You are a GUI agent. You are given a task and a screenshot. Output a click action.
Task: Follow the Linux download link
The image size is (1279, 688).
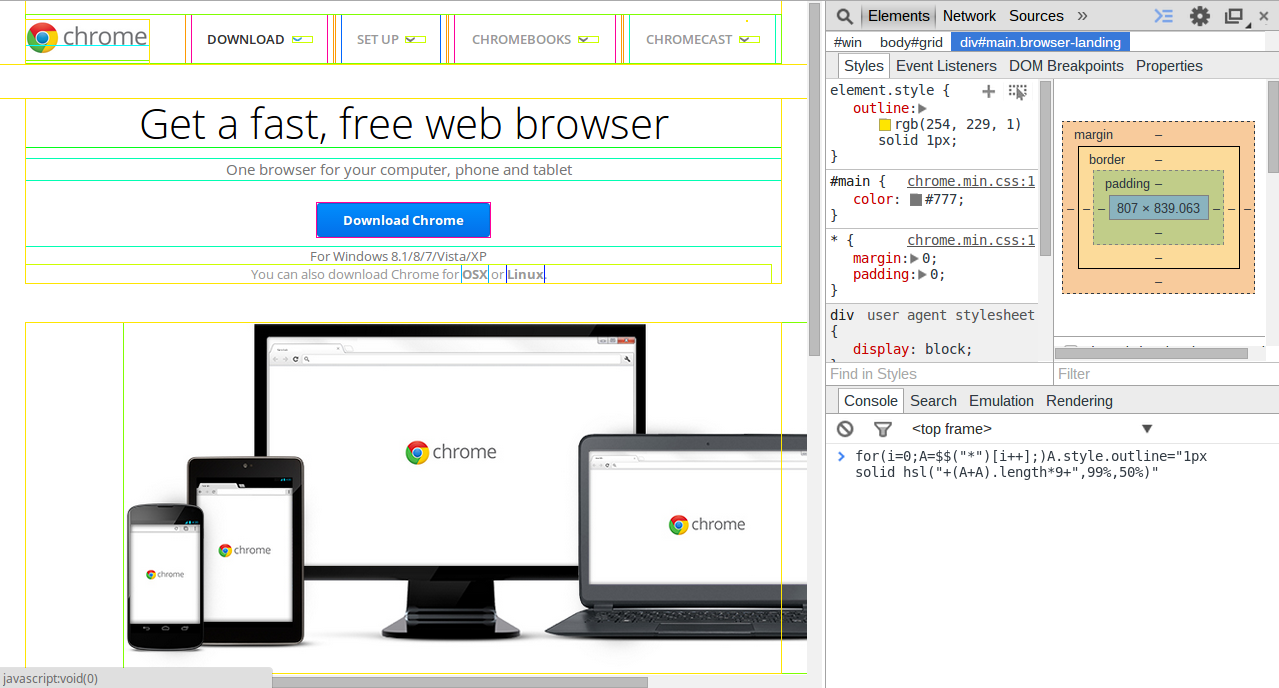point(525,274)
